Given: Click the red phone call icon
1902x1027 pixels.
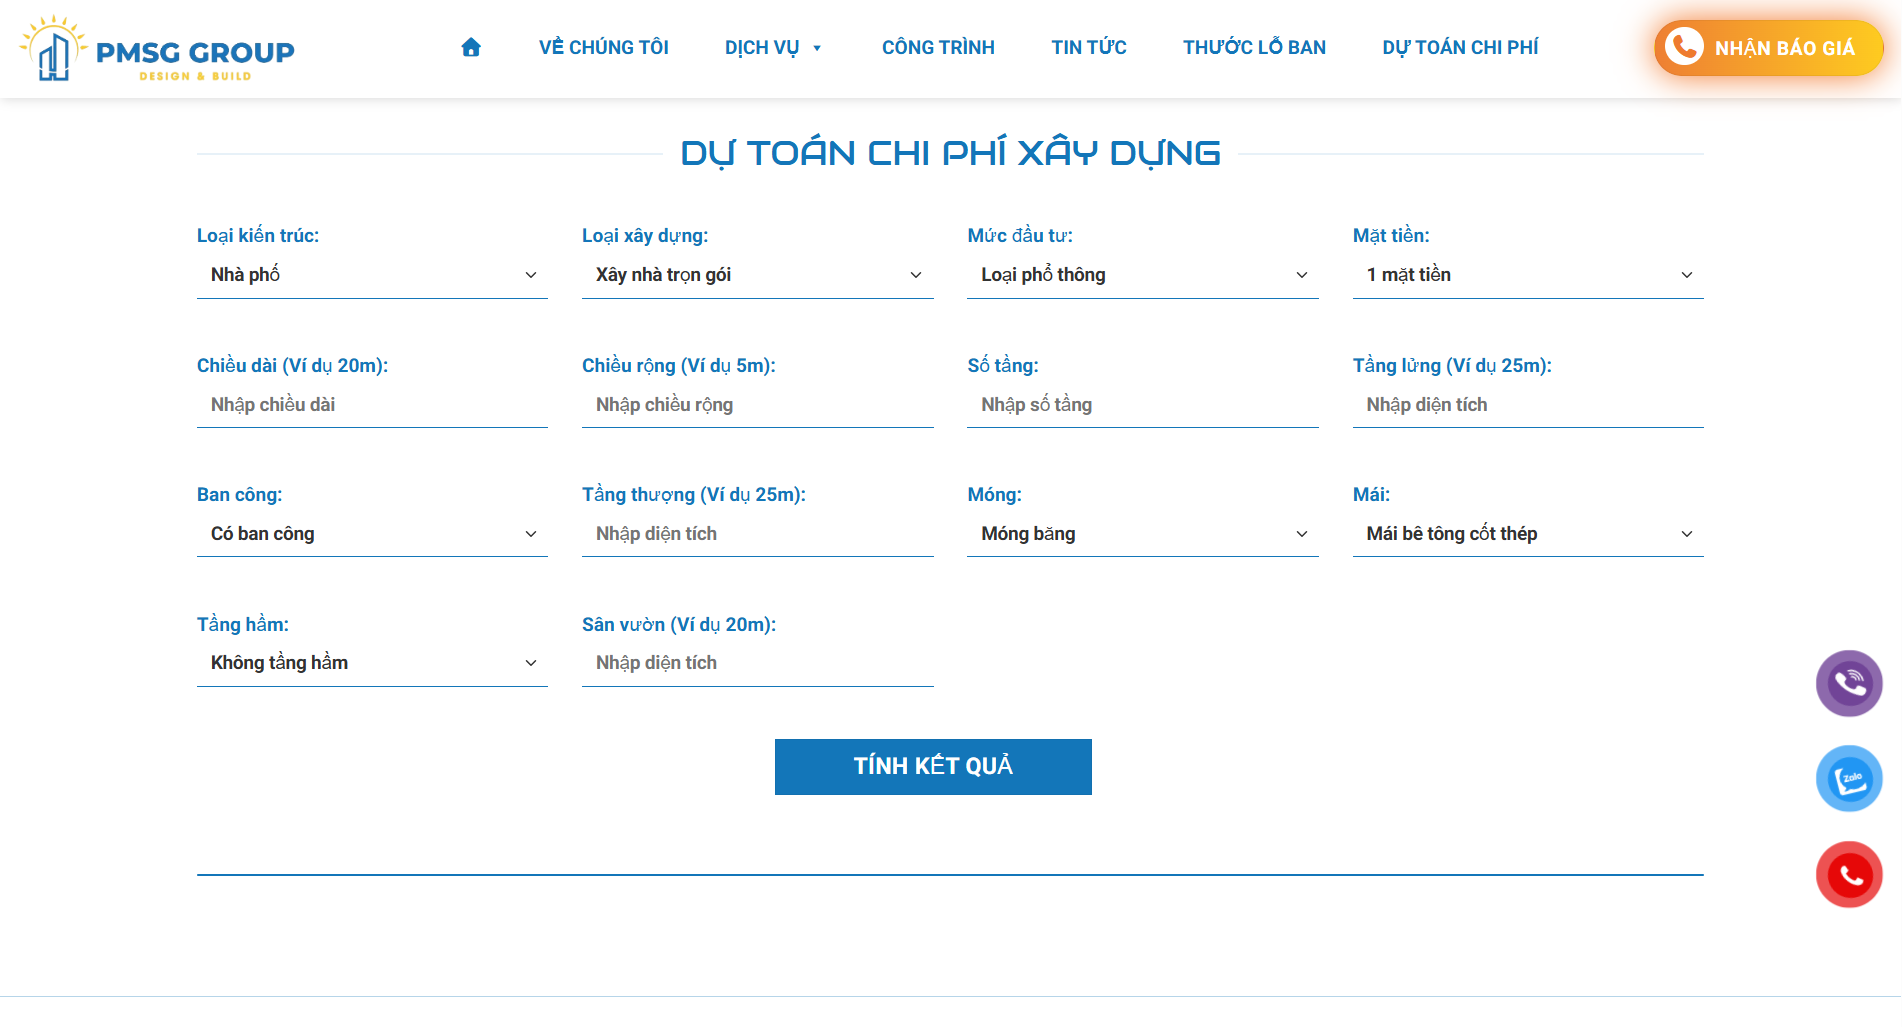Looking at the screenshot, I should (1848, 875).
